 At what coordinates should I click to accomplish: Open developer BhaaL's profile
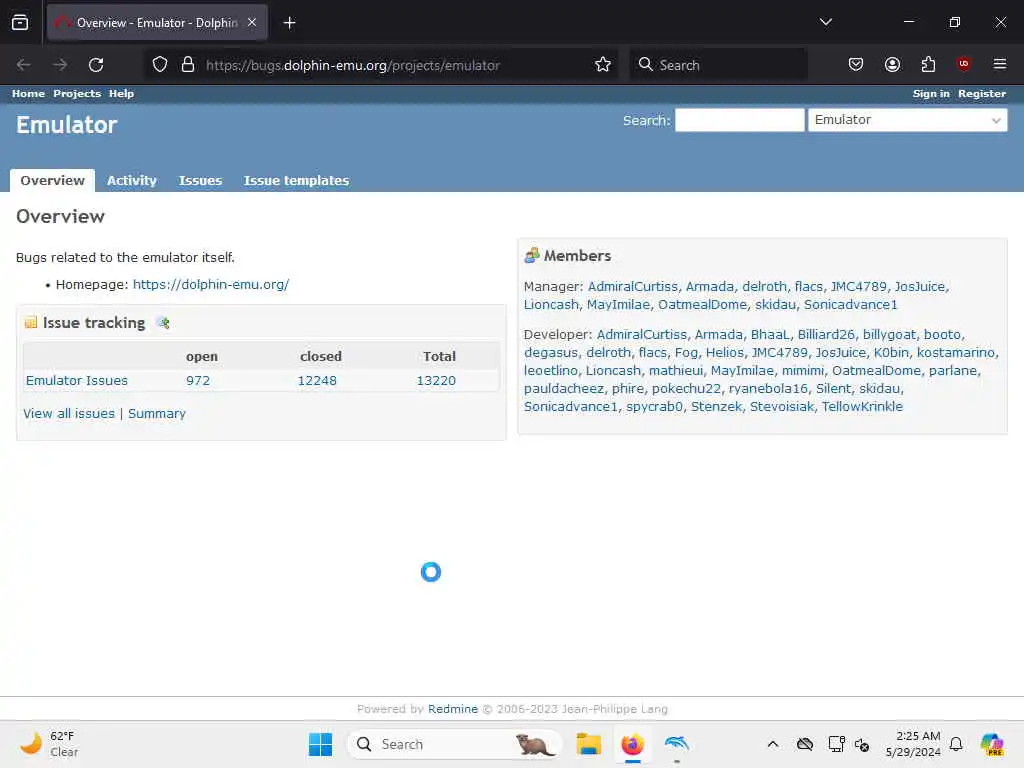(770, 334)
